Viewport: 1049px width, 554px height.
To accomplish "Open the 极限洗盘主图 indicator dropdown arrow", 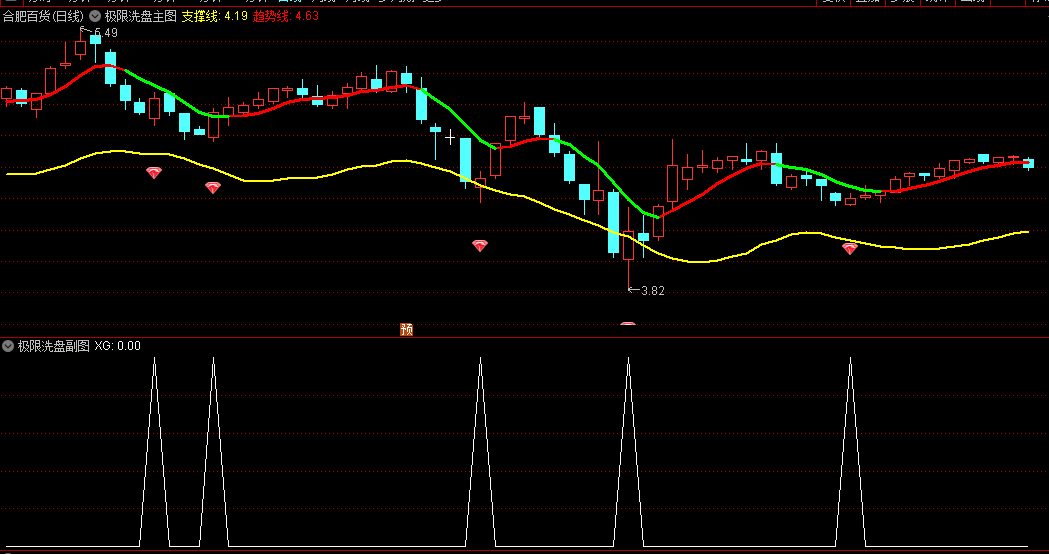I will pyautogui.click(x=95, y=16).
